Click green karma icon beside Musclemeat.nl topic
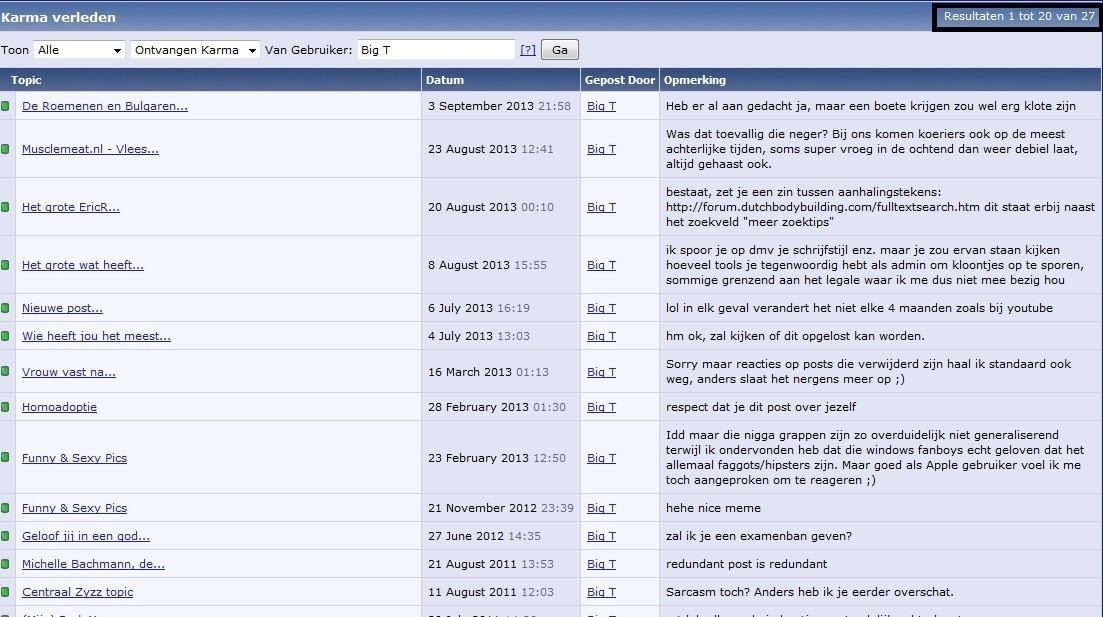 tap(5, 149)
